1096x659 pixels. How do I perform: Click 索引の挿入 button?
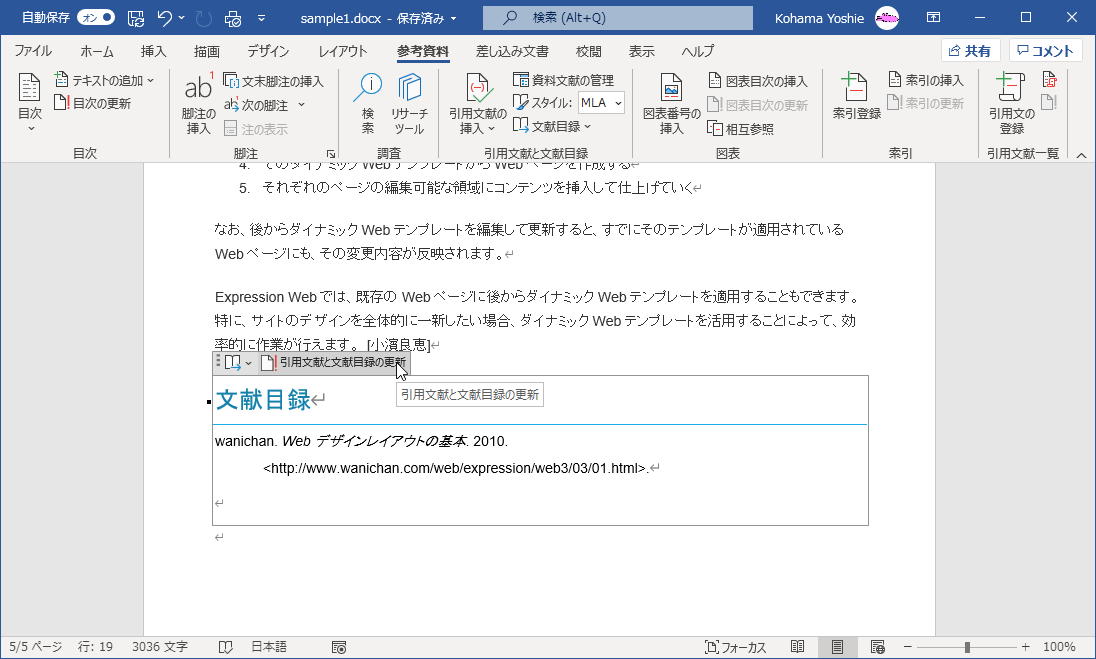tap(925, 80)
